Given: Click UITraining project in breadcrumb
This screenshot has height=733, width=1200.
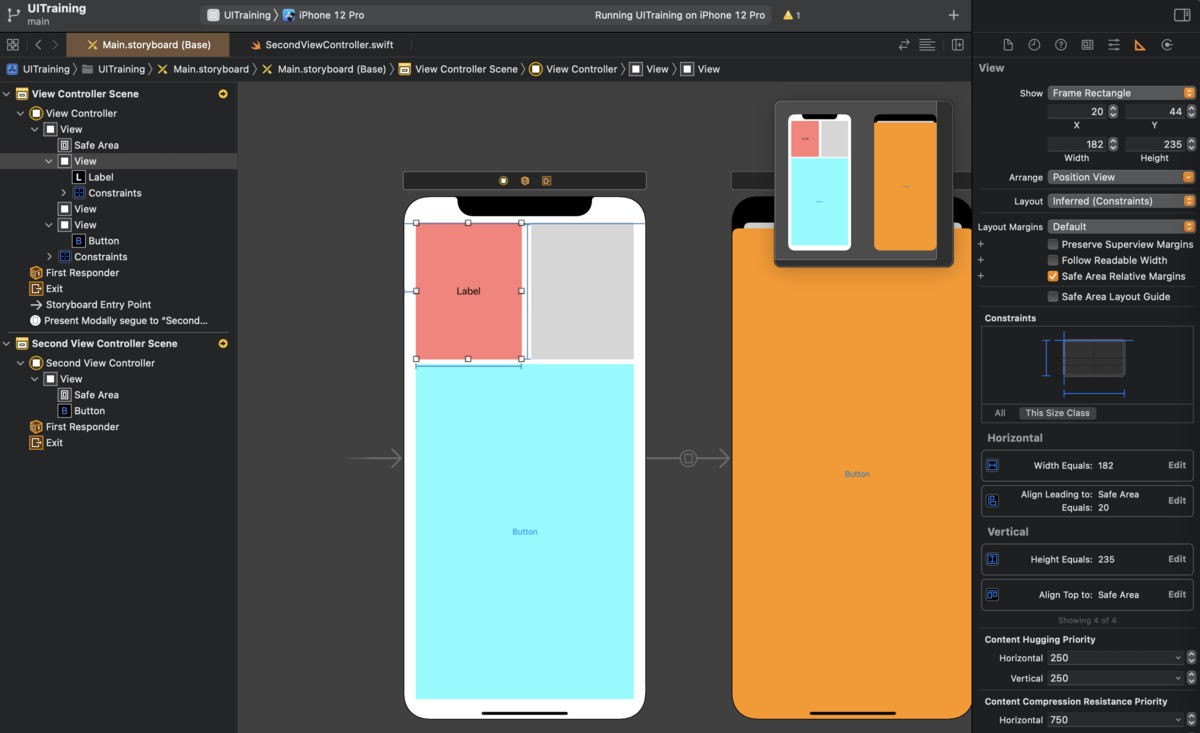Looking at the screenshot, I should tap(39, 69).
